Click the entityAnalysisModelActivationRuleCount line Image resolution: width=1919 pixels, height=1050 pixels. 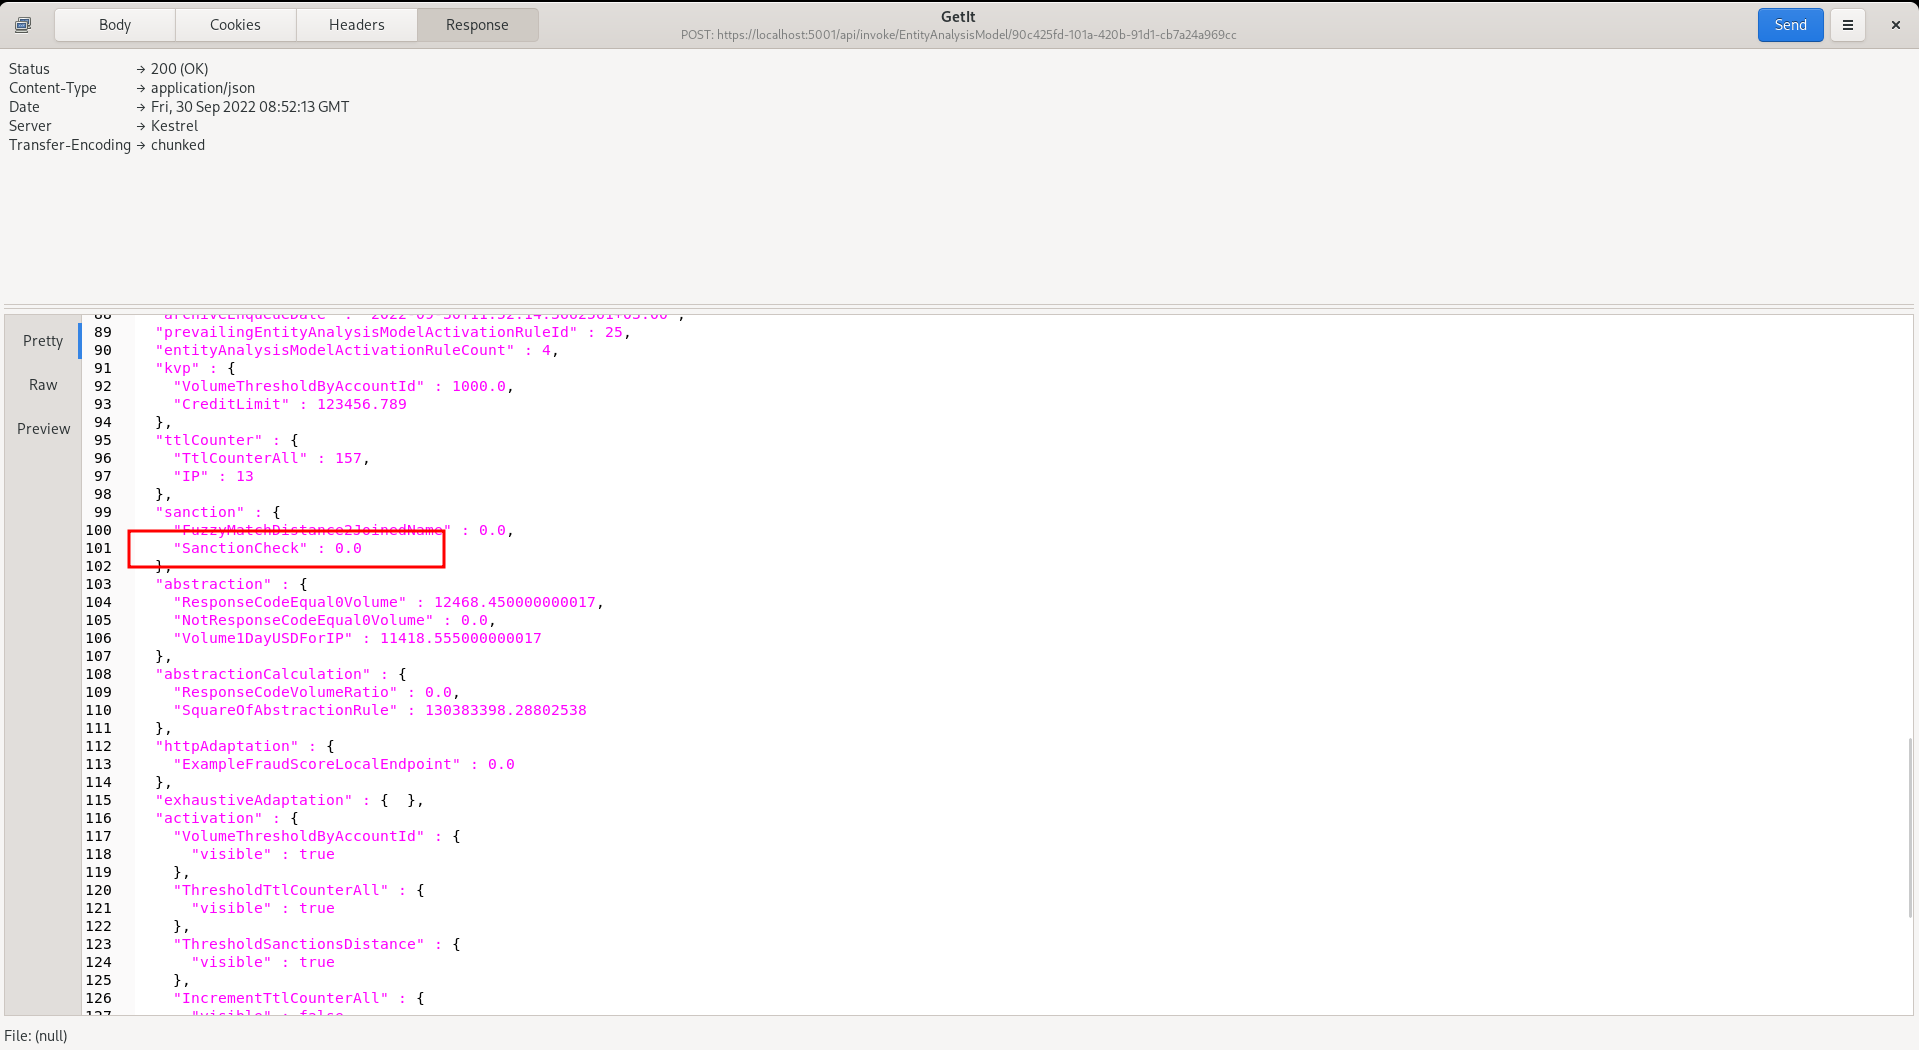coord(357,350)
